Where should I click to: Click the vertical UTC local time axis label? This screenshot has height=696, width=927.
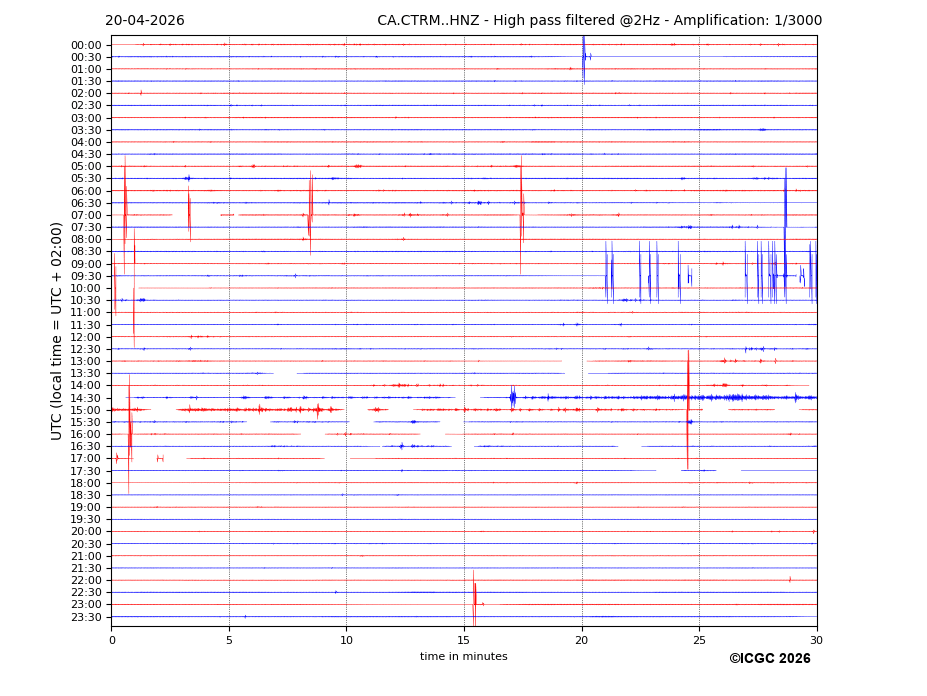[x=57, y=330]
